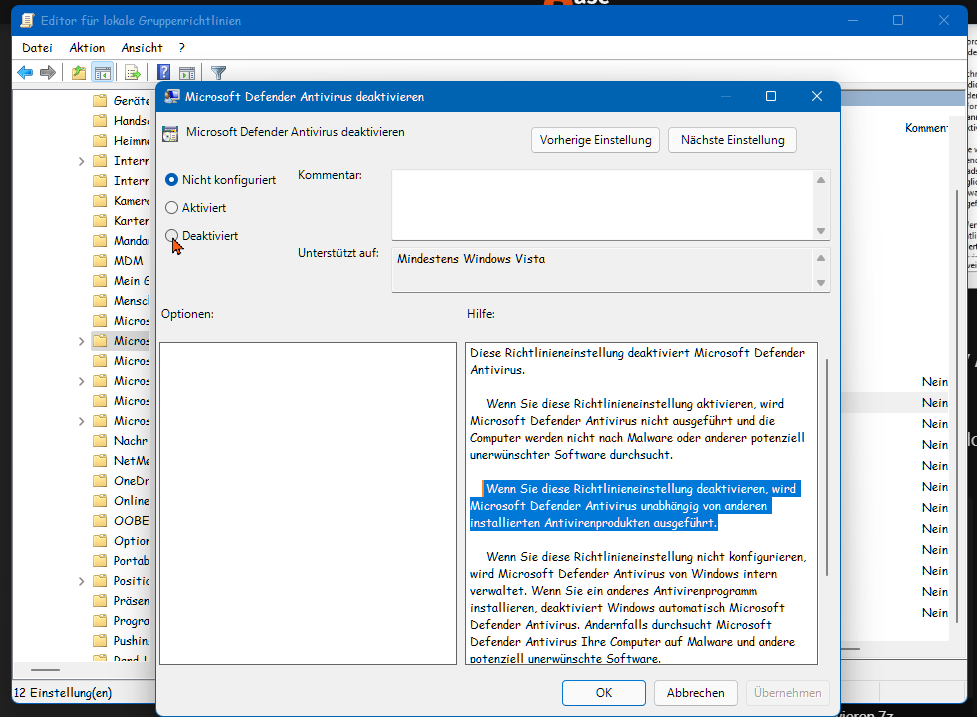Click the folder icon next to Präsen

click(100, 601)
